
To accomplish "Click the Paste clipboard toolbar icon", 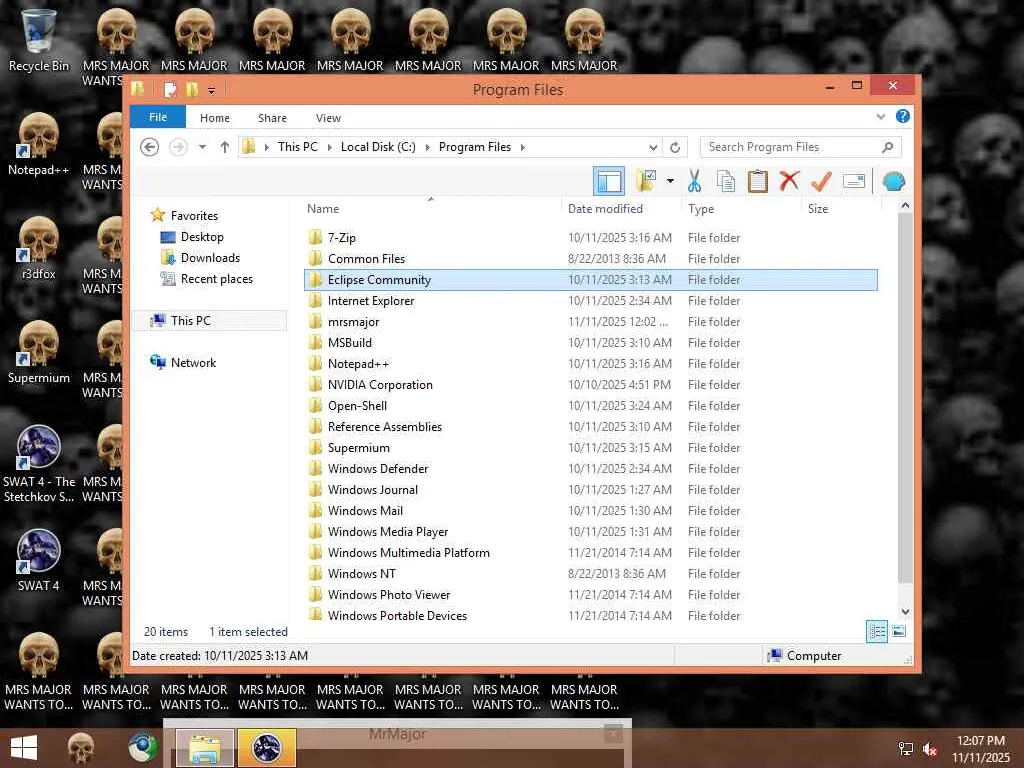I will coord(758,181).
